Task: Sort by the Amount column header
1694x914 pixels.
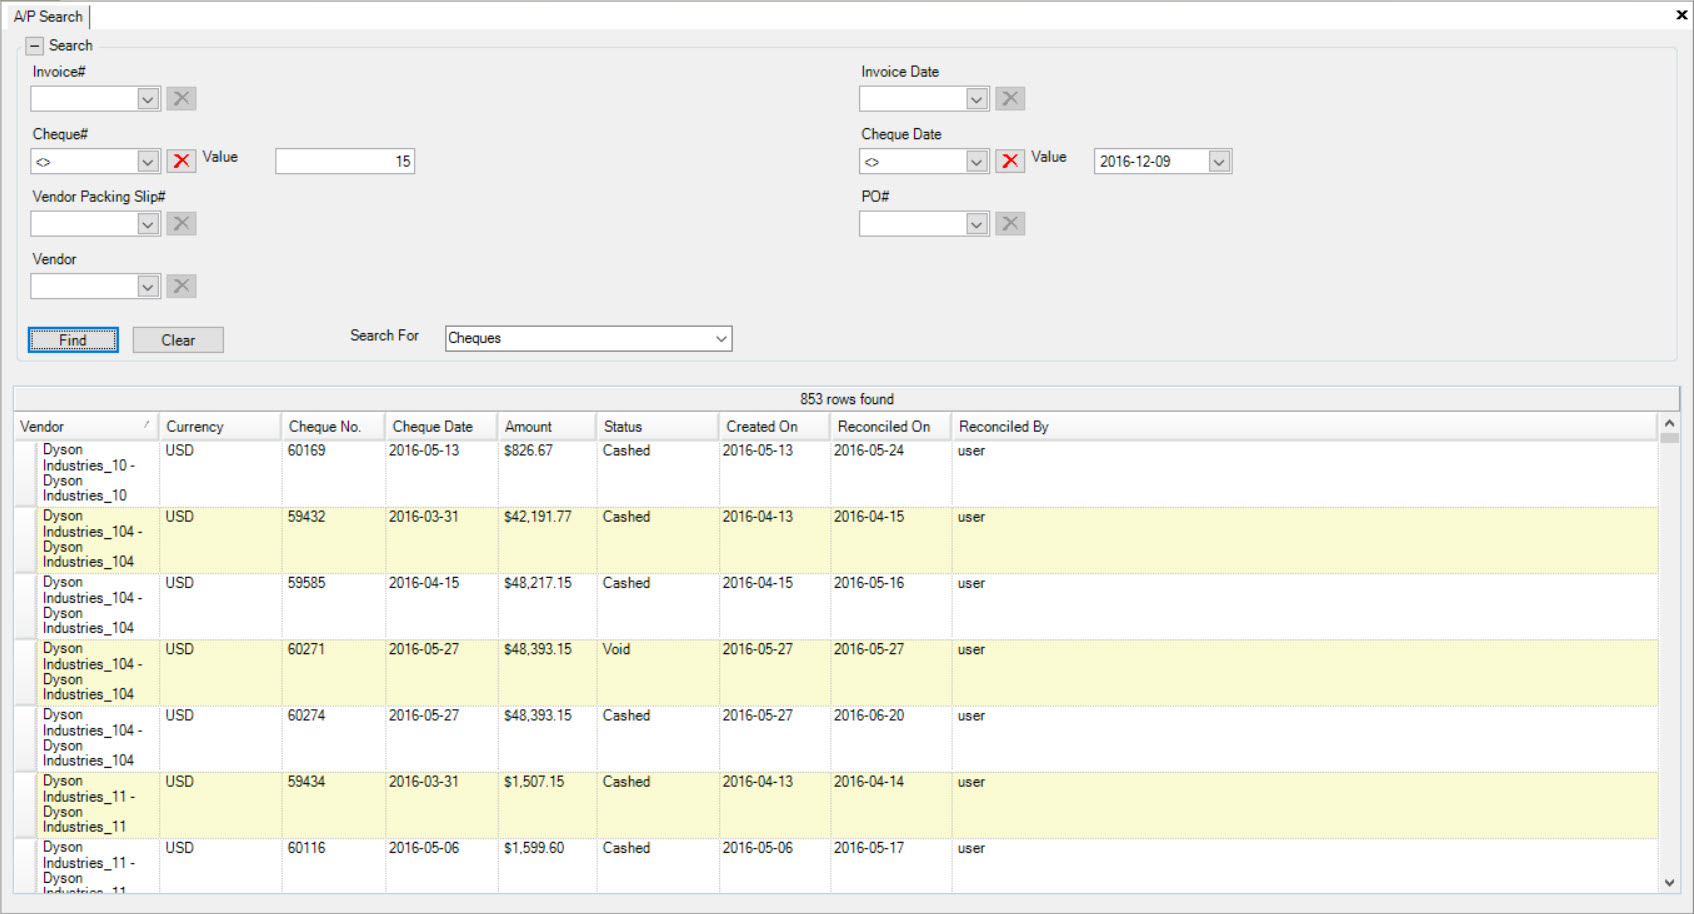Action: (548, 426)
